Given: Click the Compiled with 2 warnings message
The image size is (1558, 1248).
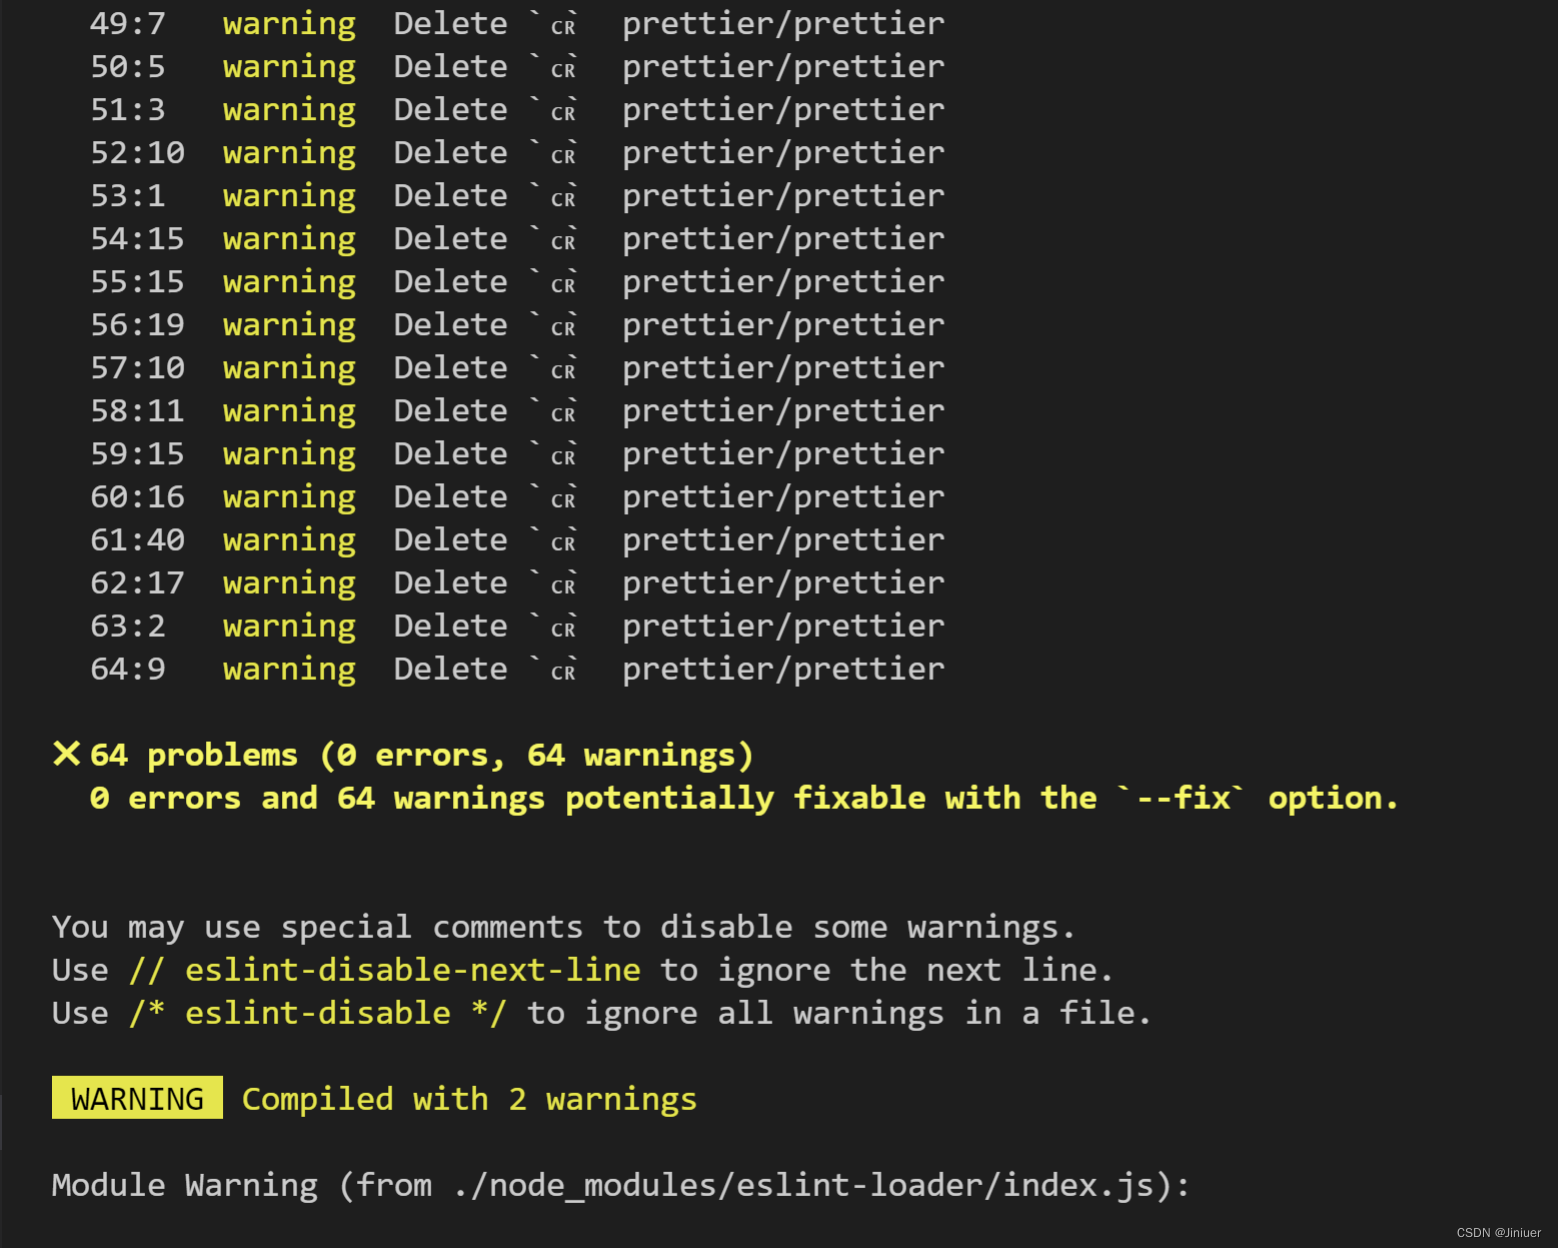Looking at the screenshot, I should coord(468,1098).
